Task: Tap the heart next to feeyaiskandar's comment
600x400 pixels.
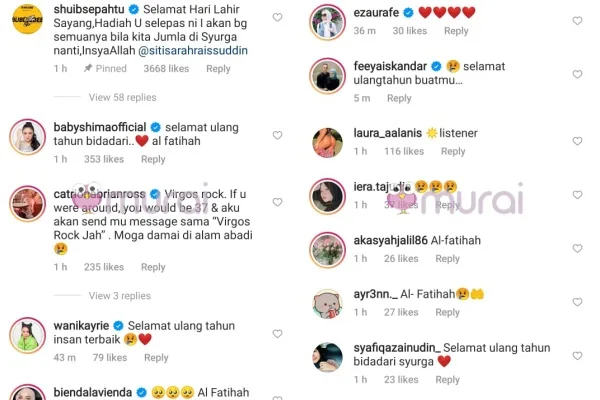Action: (x=577, y=74)
